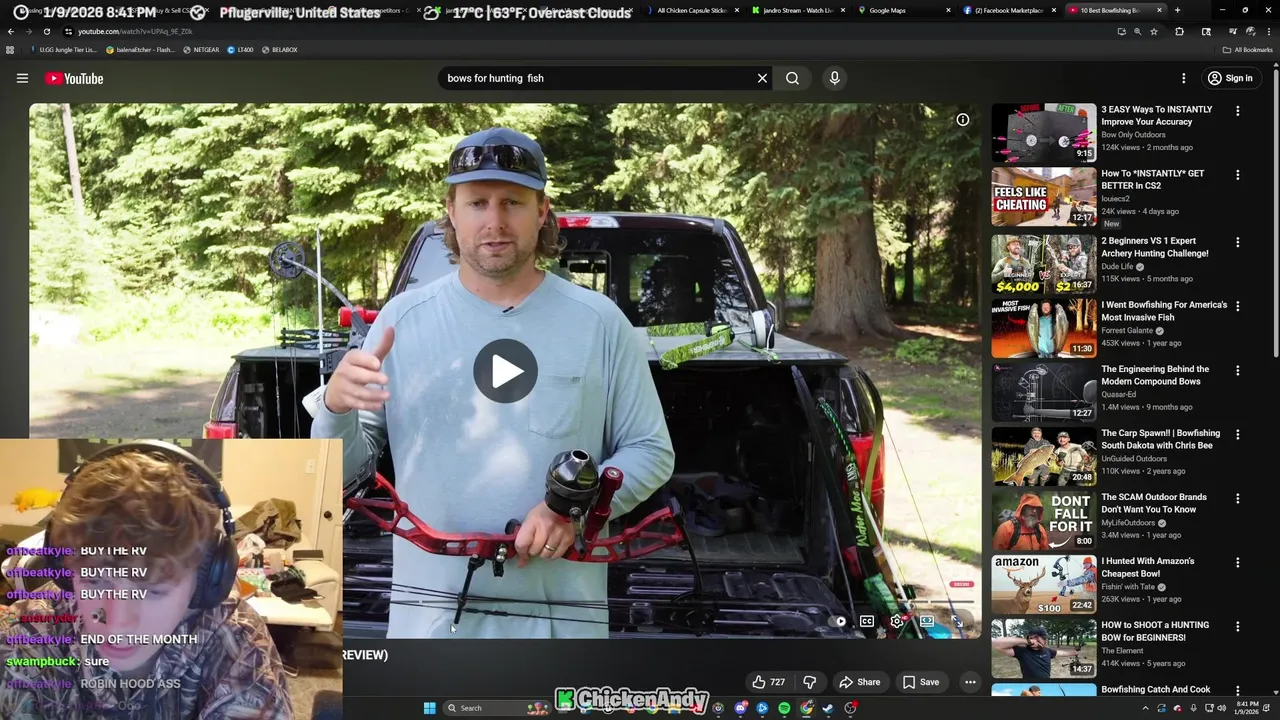Image resolution: width=1280 pixels, height=720 pixels.
Task: Start voice search with the microphone
Action: pyautogui.click(x=835, y=78)
